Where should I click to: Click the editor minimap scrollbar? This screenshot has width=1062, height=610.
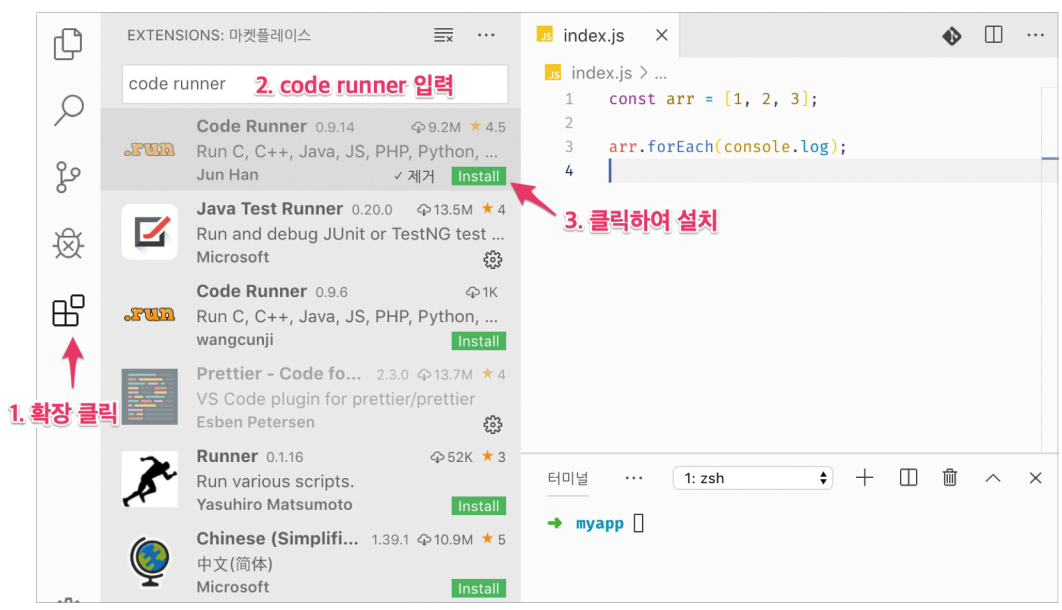point(1049,271)
